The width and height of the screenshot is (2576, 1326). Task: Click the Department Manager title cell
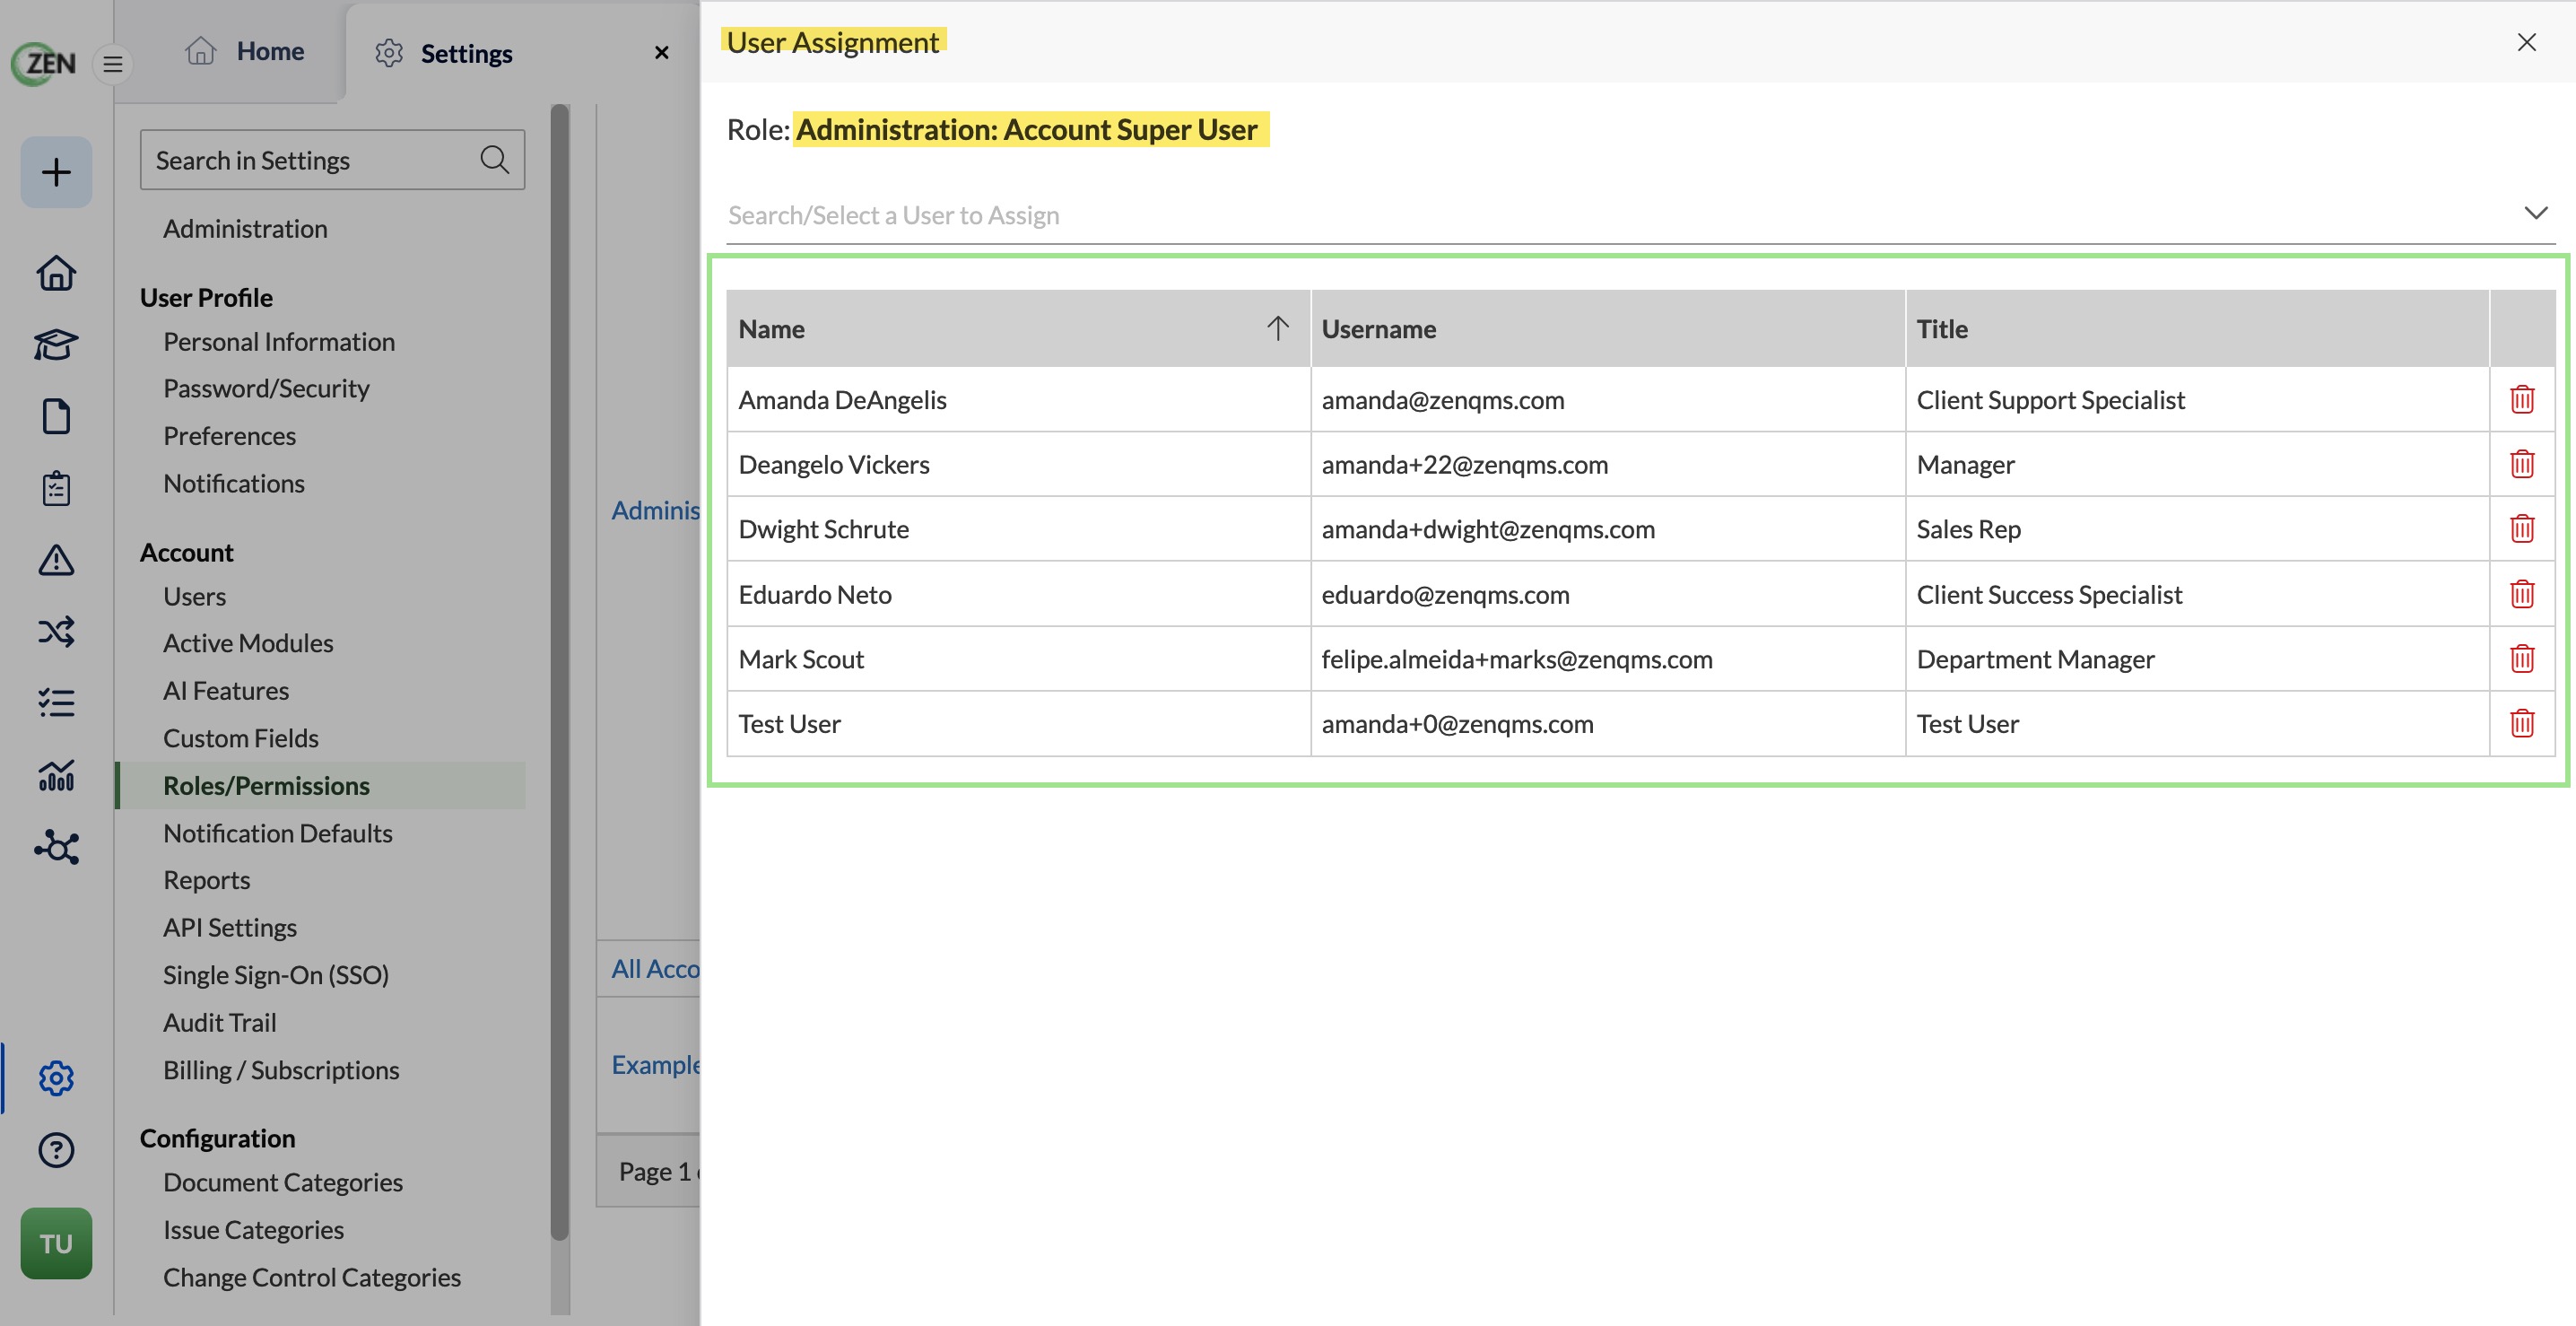(x=2196, y=659)
